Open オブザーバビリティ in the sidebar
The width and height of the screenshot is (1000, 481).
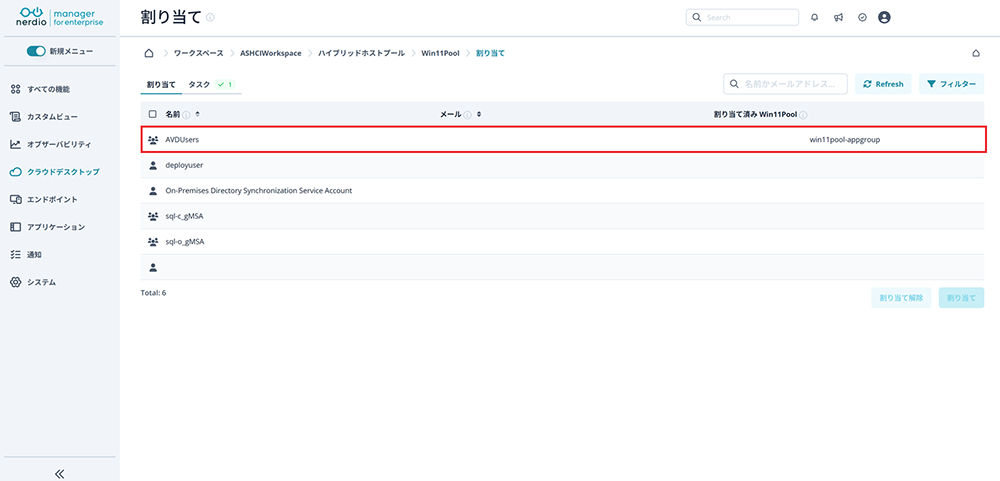59,144
